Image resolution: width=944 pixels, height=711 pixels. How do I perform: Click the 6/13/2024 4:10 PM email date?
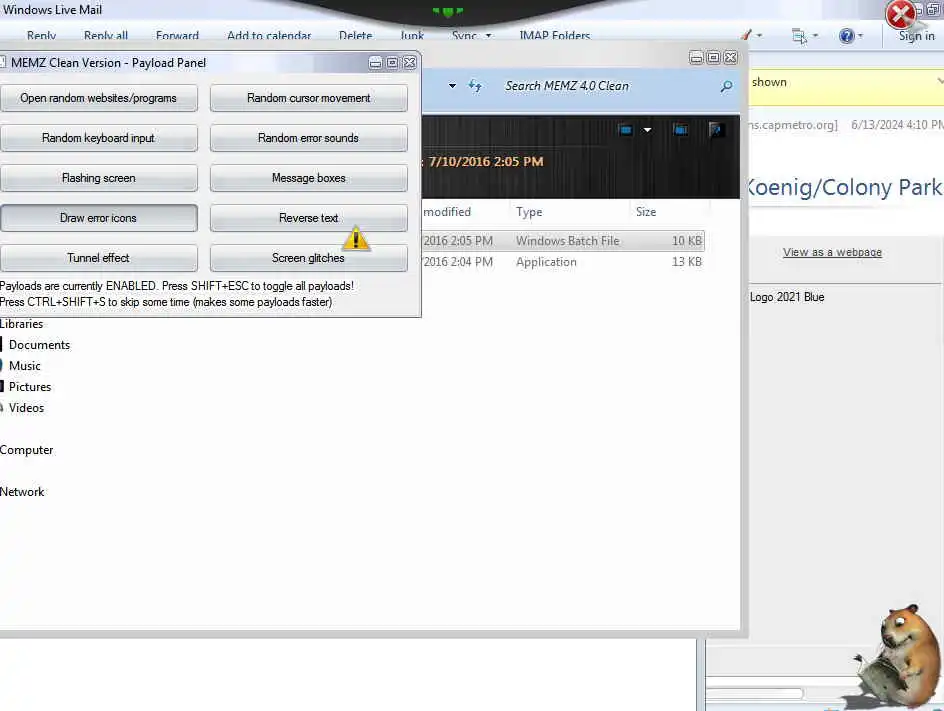(897, 125)
